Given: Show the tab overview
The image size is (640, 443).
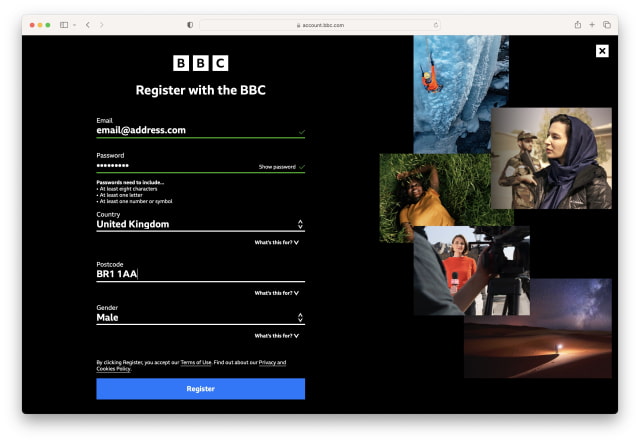Looking at the screenshot, I should tap(606, 24).
